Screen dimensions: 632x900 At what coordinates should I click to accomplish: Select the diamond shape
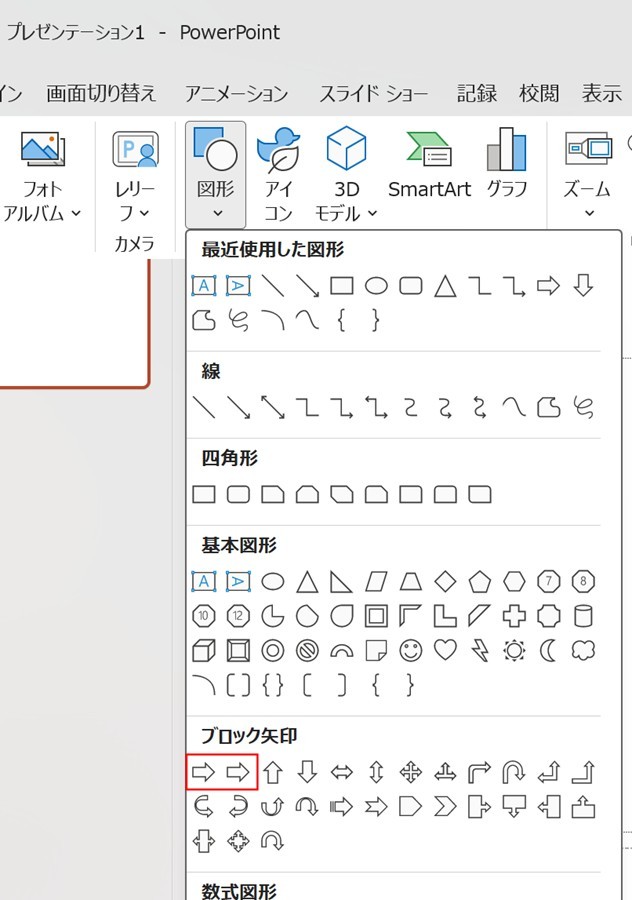click(445, 582)
